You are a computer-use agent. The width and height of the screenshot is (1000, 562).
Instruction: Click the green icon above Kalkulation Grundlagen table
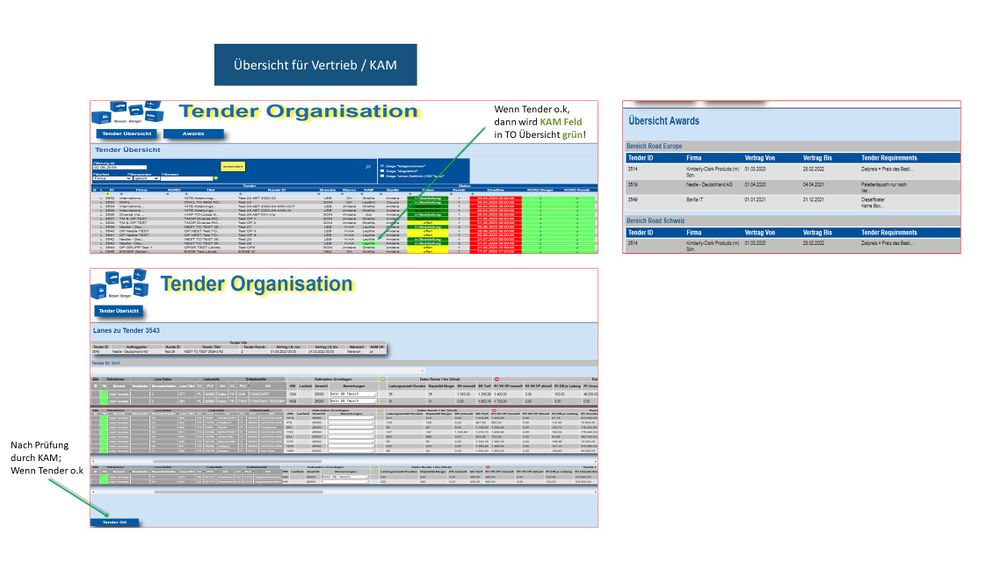pyautogui.click(x=383, y=379)
